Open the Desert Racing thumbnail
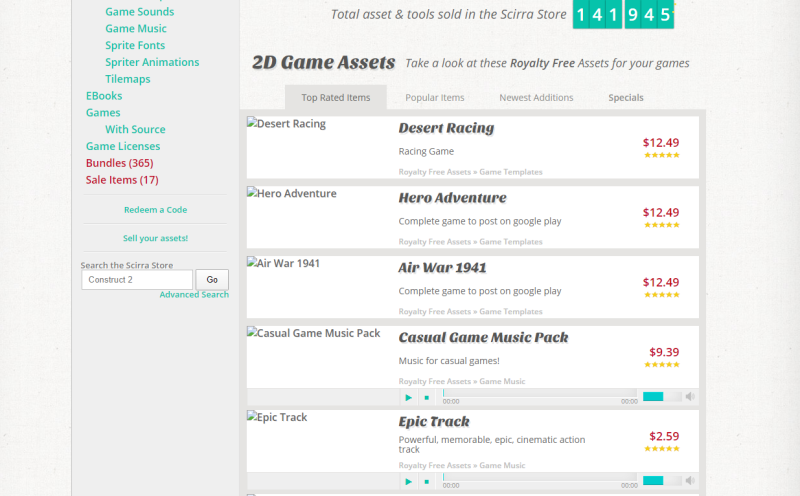The width and height of the screenshot is (800, 496). [x=286, y=123]
